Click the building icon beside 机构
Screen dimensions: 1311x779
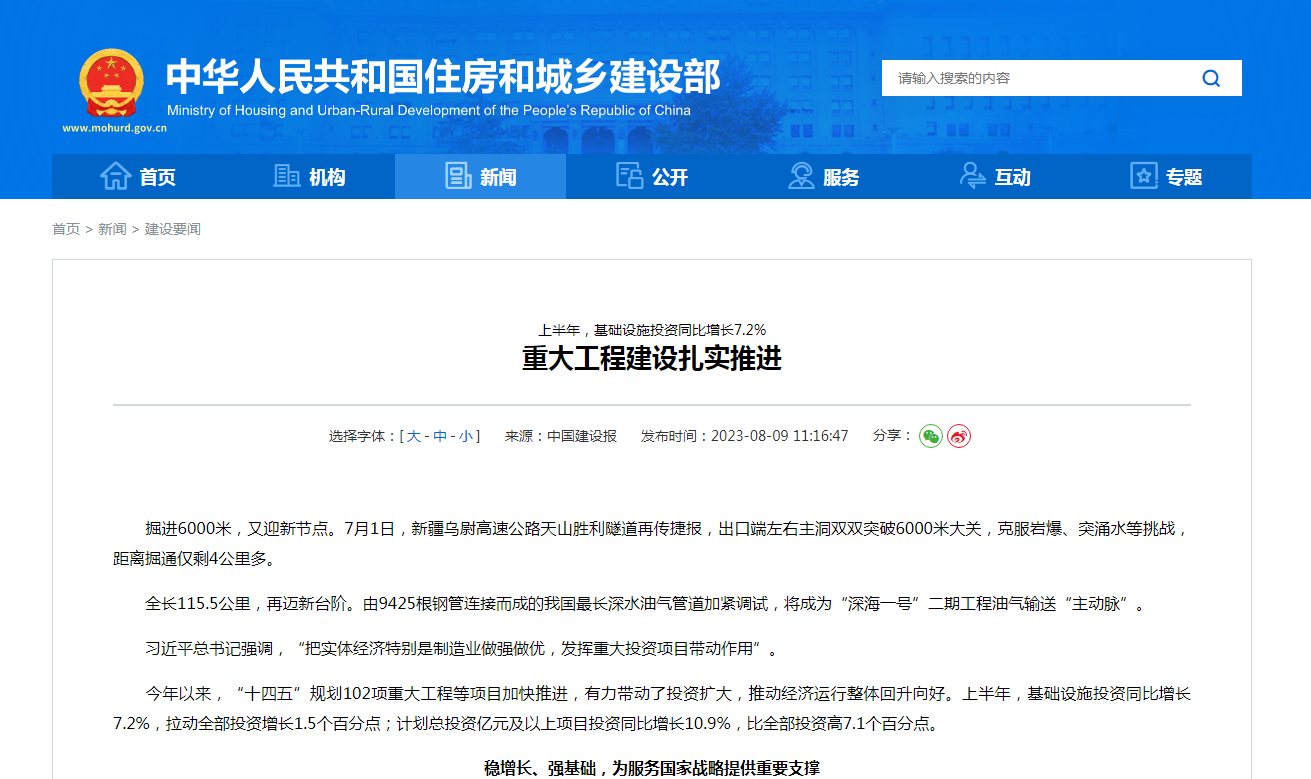pyautogui.click(x=287, y=175)
